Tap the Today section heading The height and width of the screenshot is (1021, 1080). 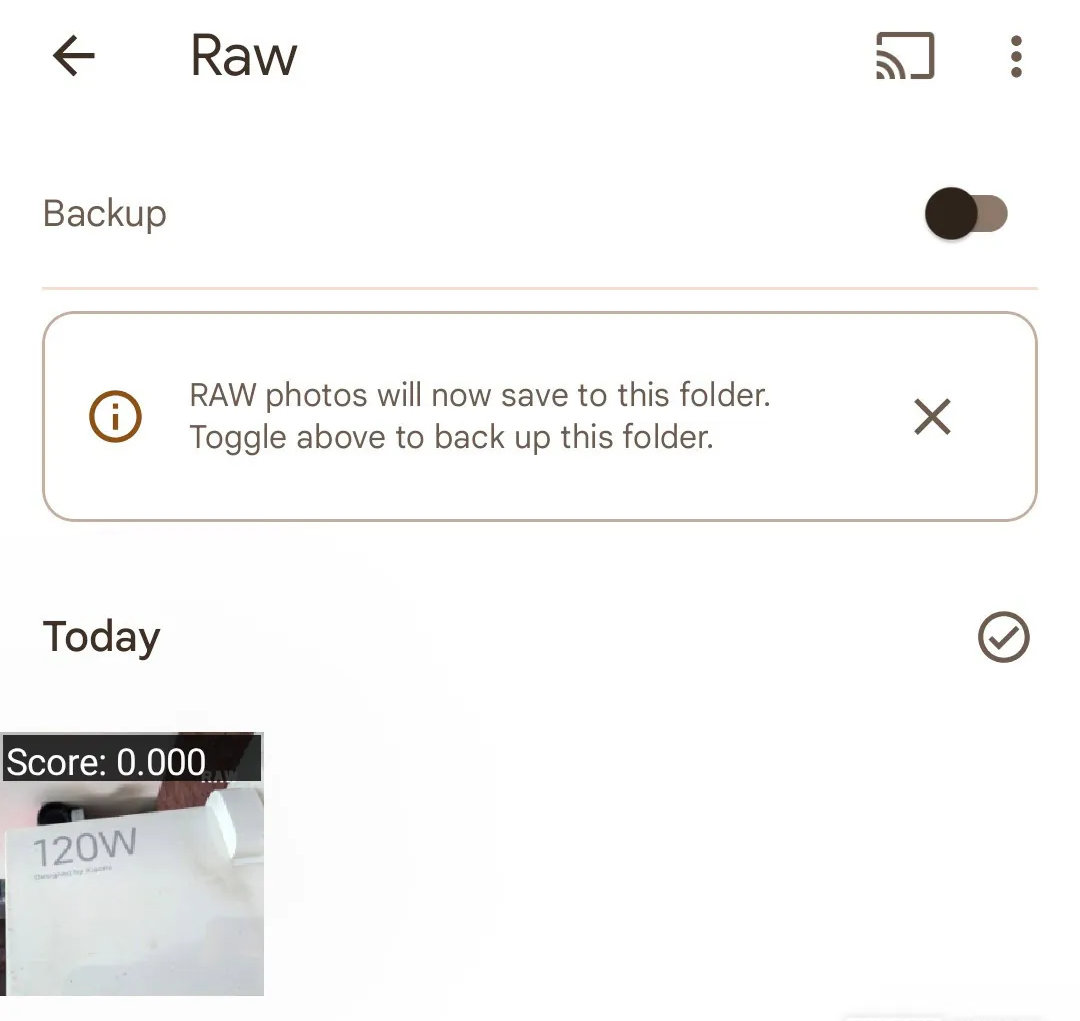coord(101,637)
